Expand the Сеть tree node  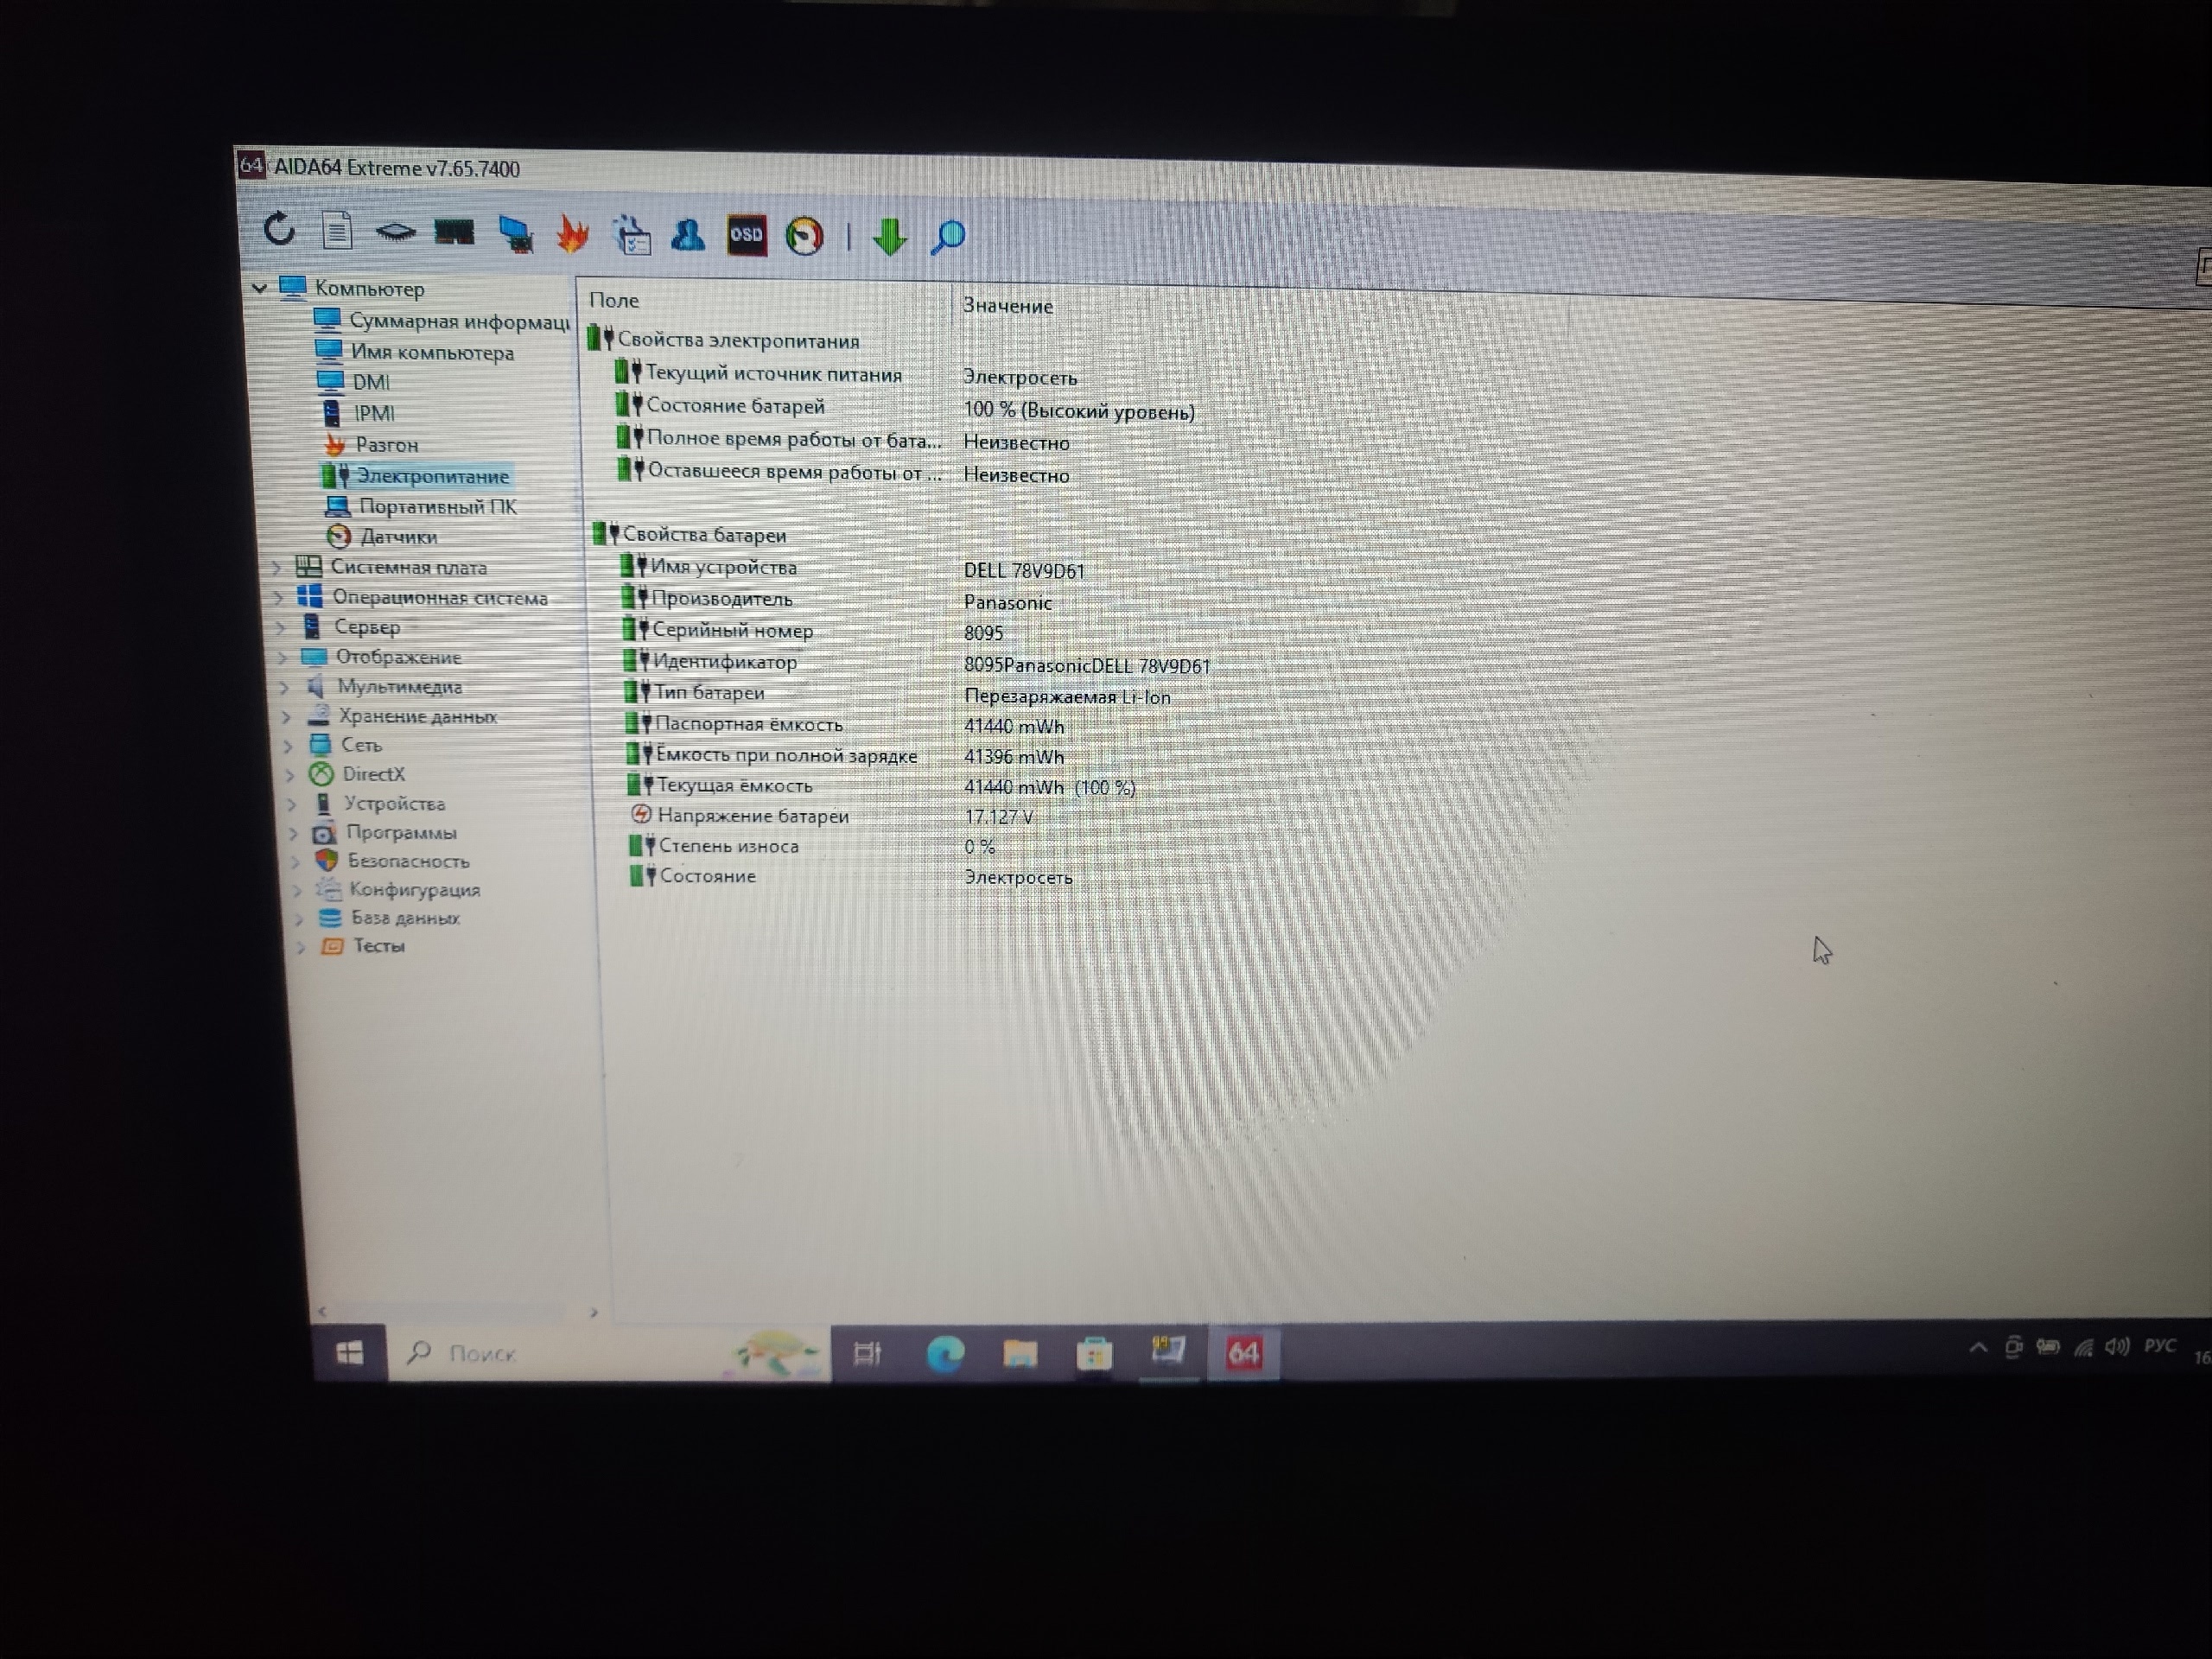(x=289, y=745)
